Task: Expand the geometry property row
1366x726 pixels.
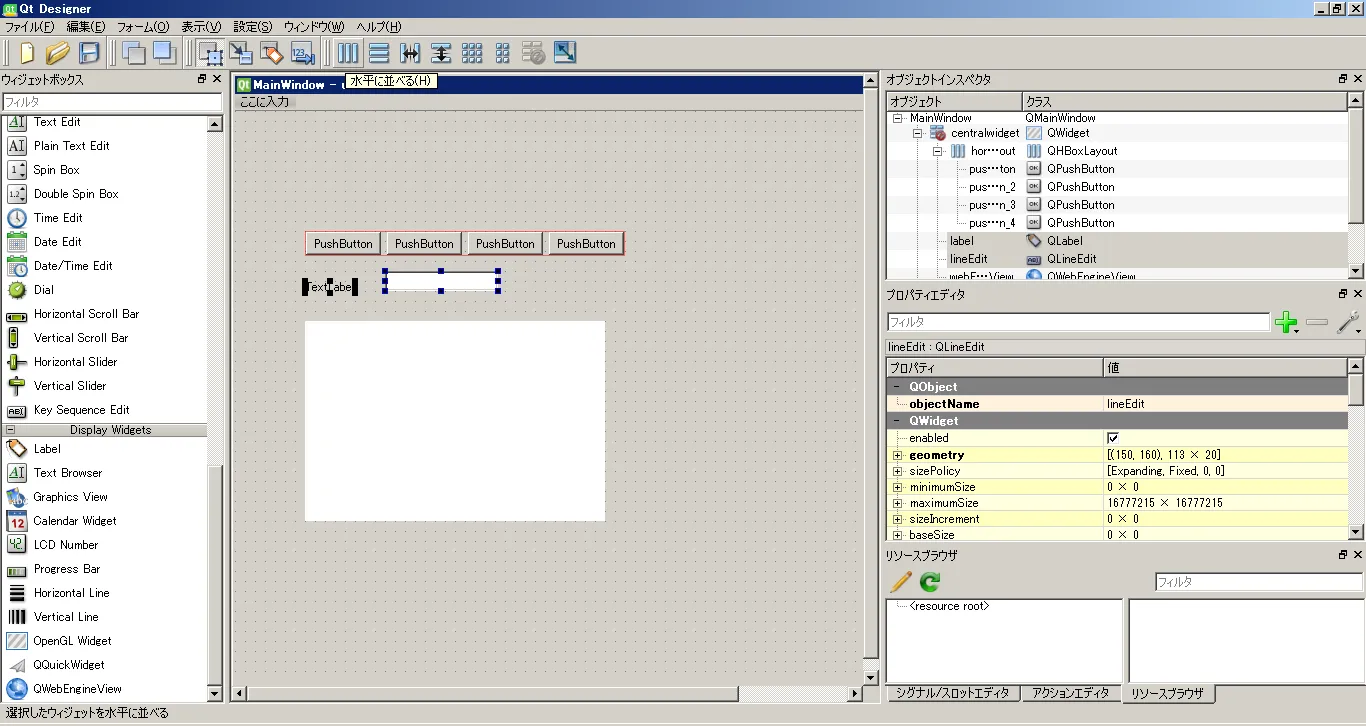Action: click(x=897, y=455)
